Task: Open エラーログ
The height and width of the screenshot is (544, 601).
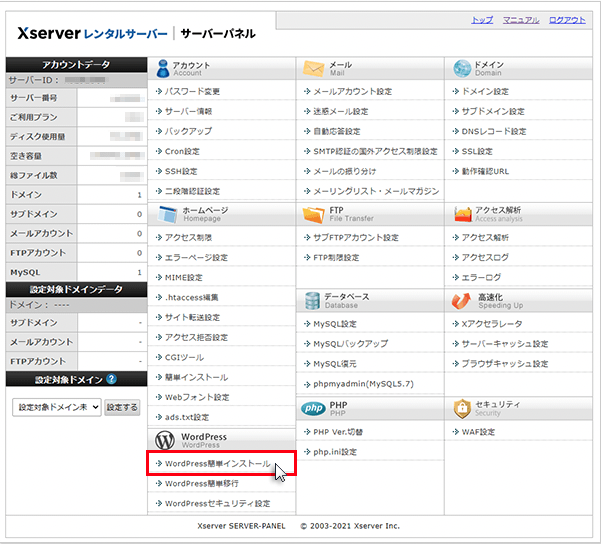Action: (481, 277)
